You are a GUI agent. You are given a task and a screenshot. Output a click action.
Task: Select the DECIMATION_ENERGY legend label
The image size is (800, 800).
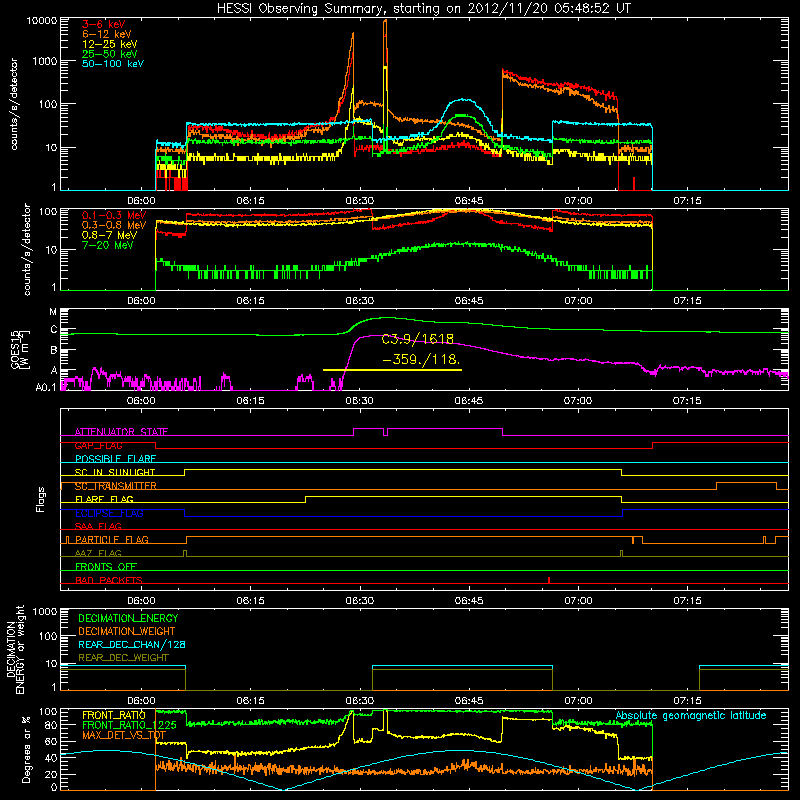[128, 618]
